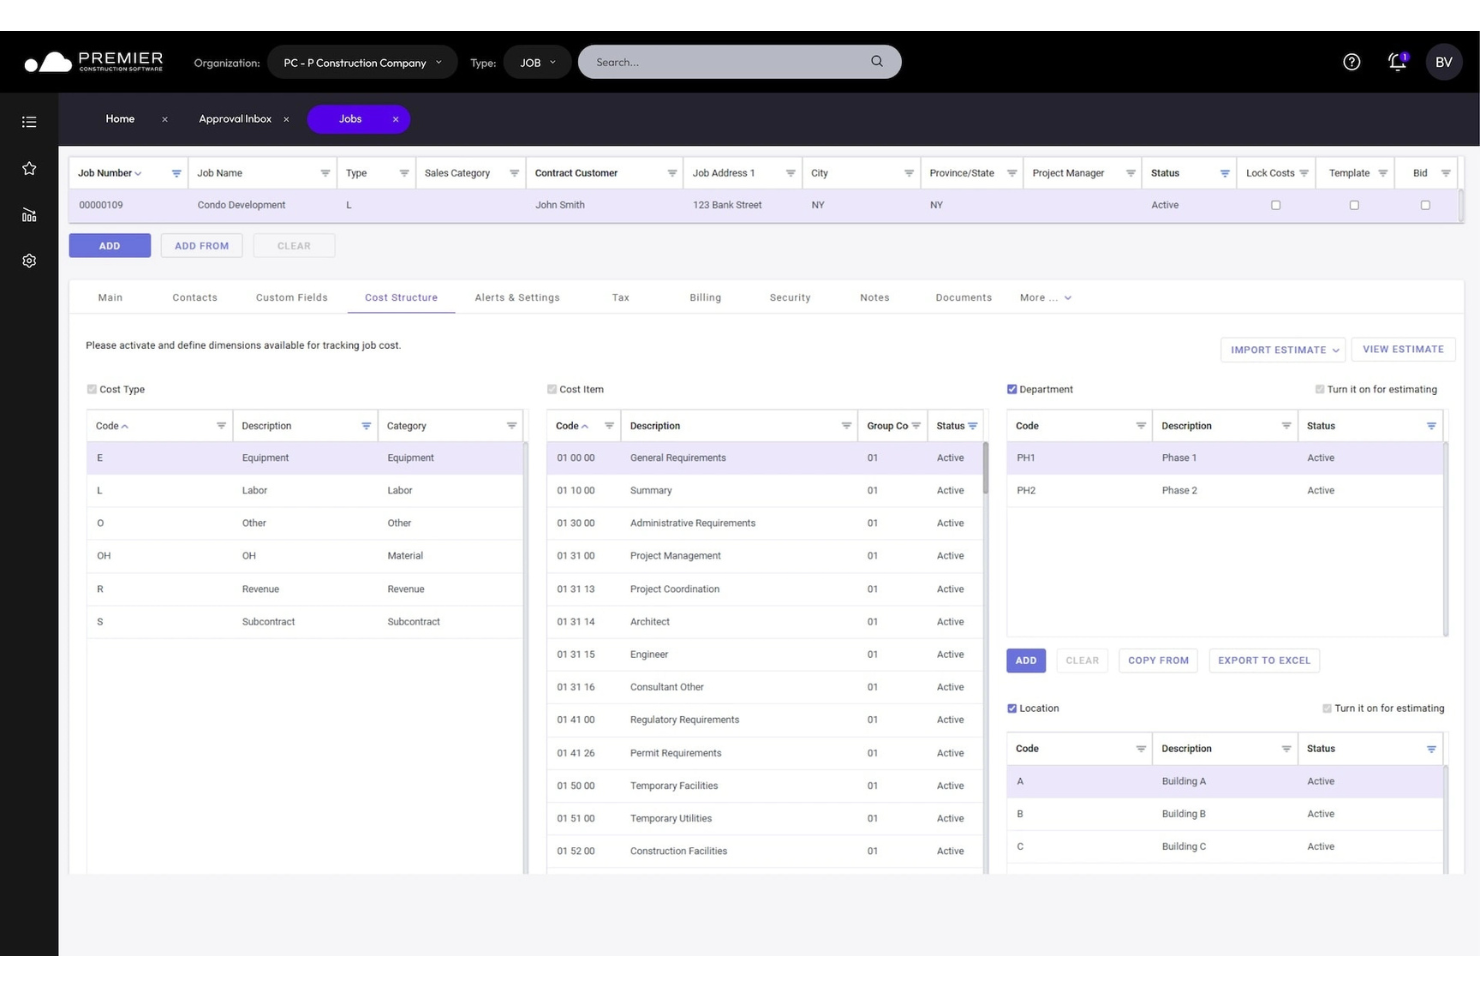Click the Premier logo
1480x987 pixels.
(94, 62)
